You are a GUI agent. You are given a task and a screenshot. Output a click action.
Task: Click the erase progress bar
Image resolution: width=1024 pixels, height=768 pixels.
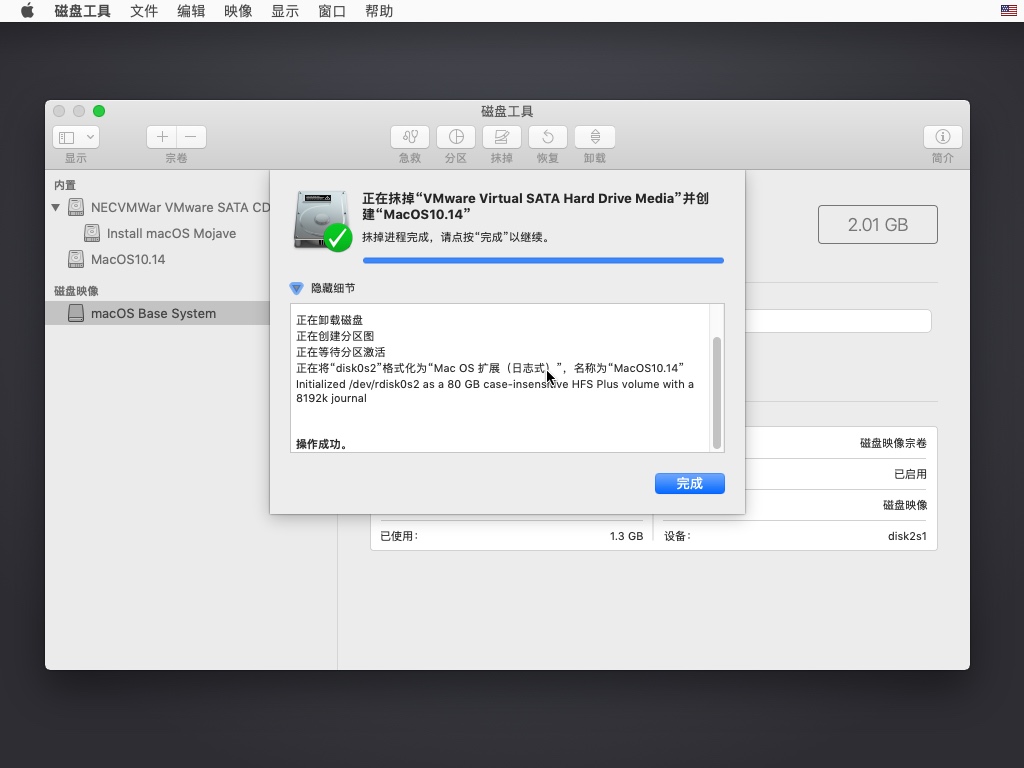543,261
